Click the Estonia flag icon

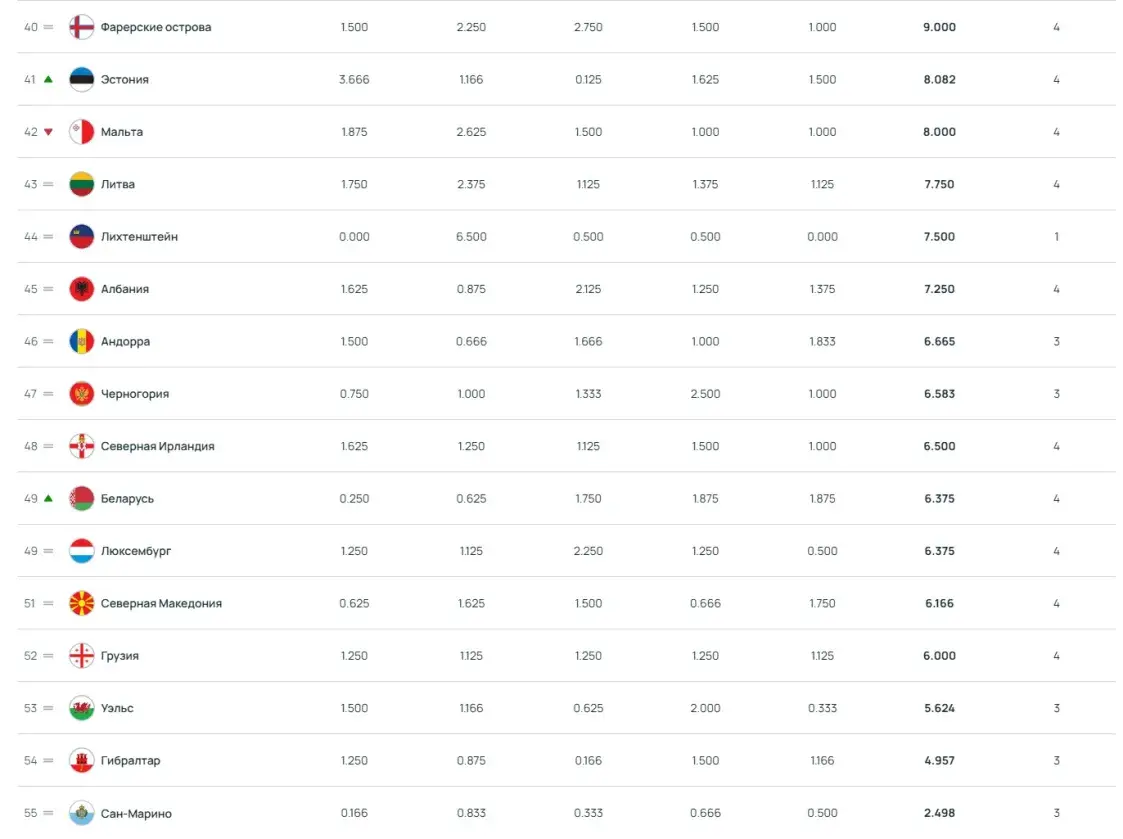pos(81,80)
